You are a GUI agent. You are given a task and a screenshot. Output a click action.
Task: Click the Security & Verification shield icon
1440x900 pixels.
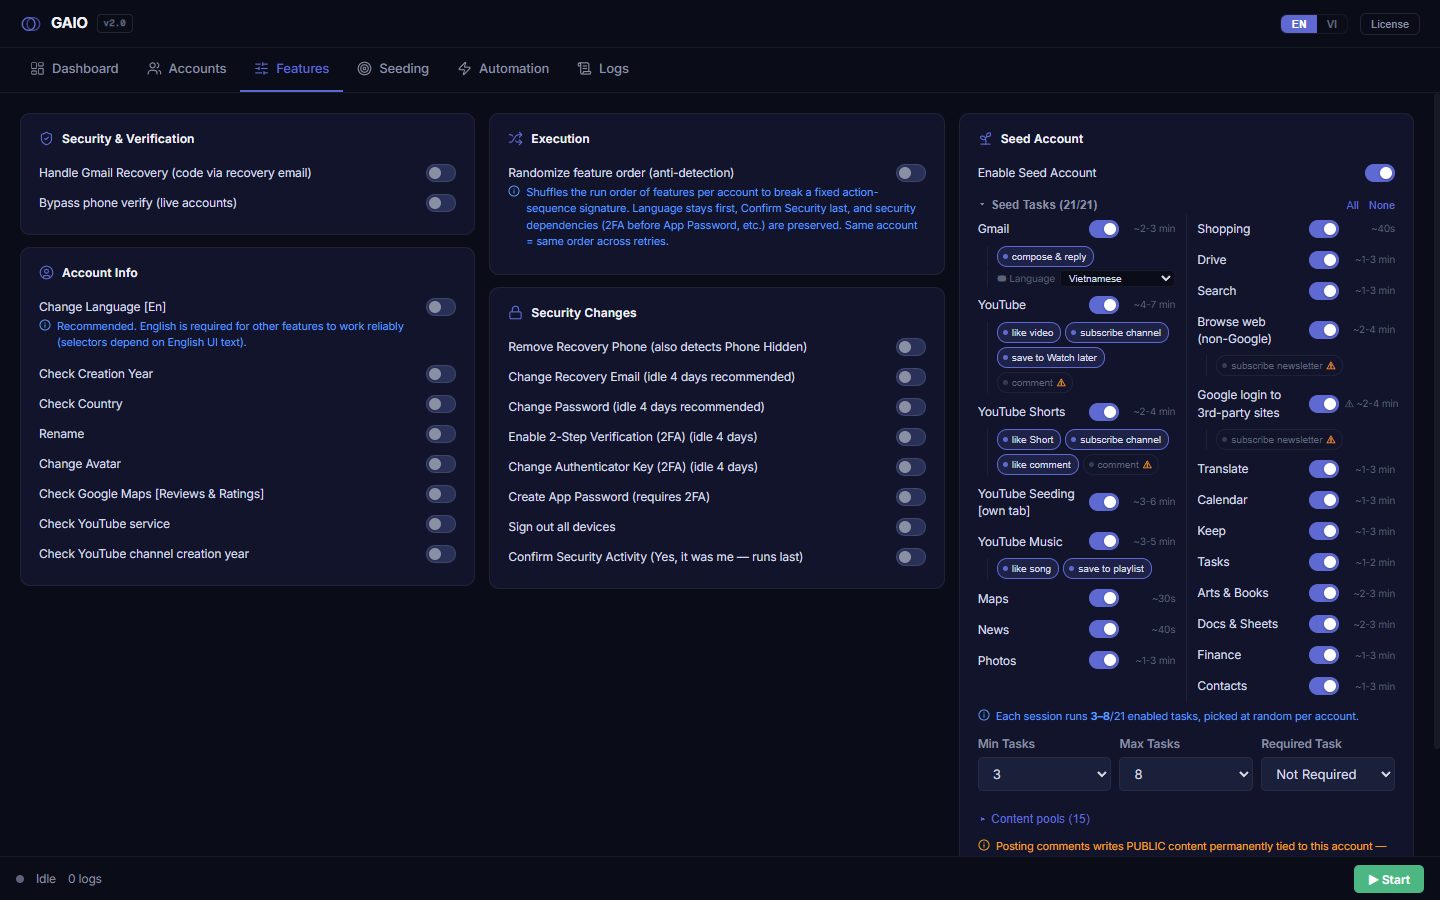(x=46, y=139)
